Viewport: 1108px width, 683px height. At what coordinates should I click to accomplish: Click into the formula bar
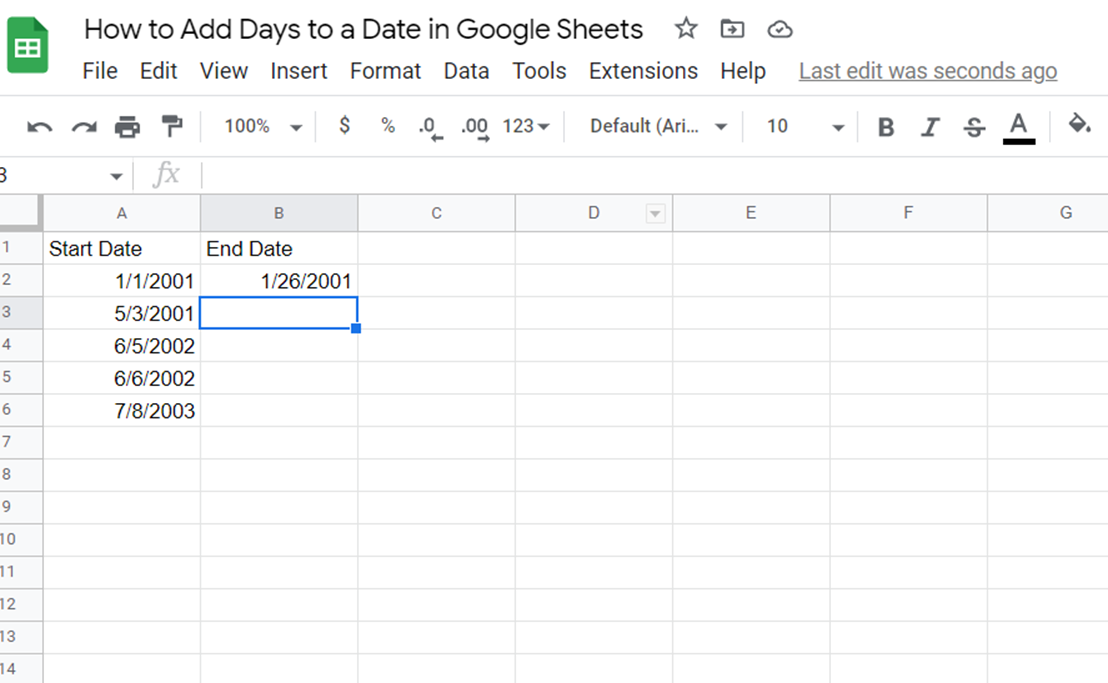[x=654, y=174]
